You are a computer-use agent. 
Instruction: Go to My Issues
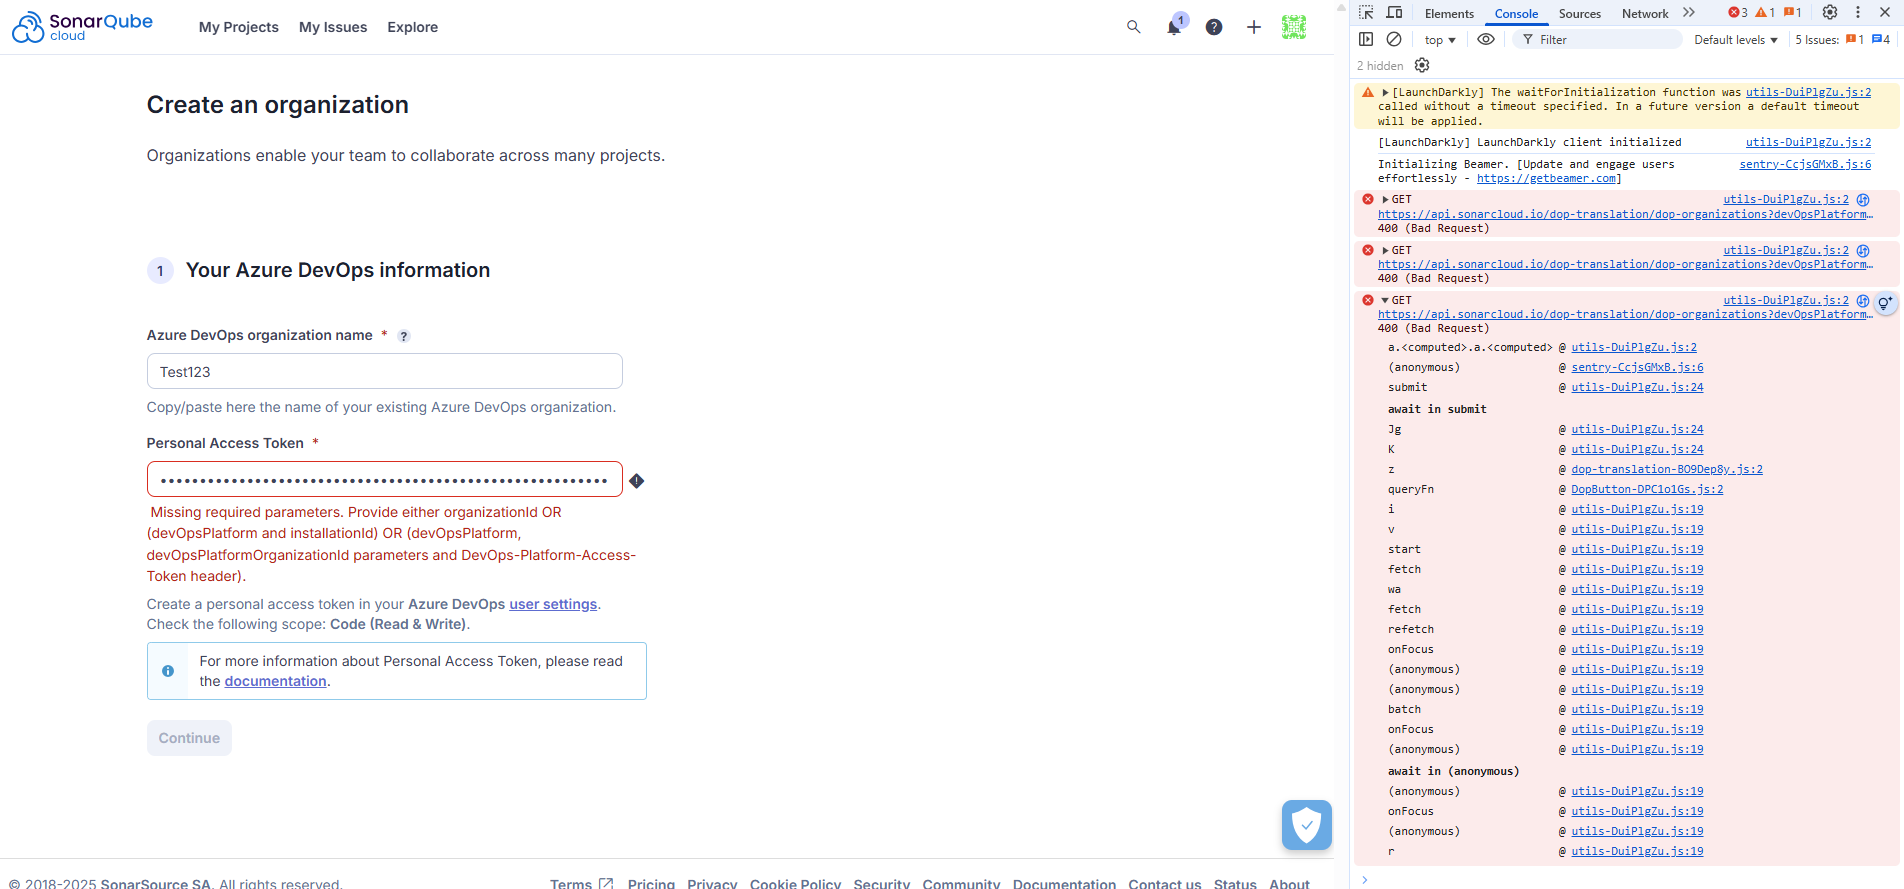[333, 27]
